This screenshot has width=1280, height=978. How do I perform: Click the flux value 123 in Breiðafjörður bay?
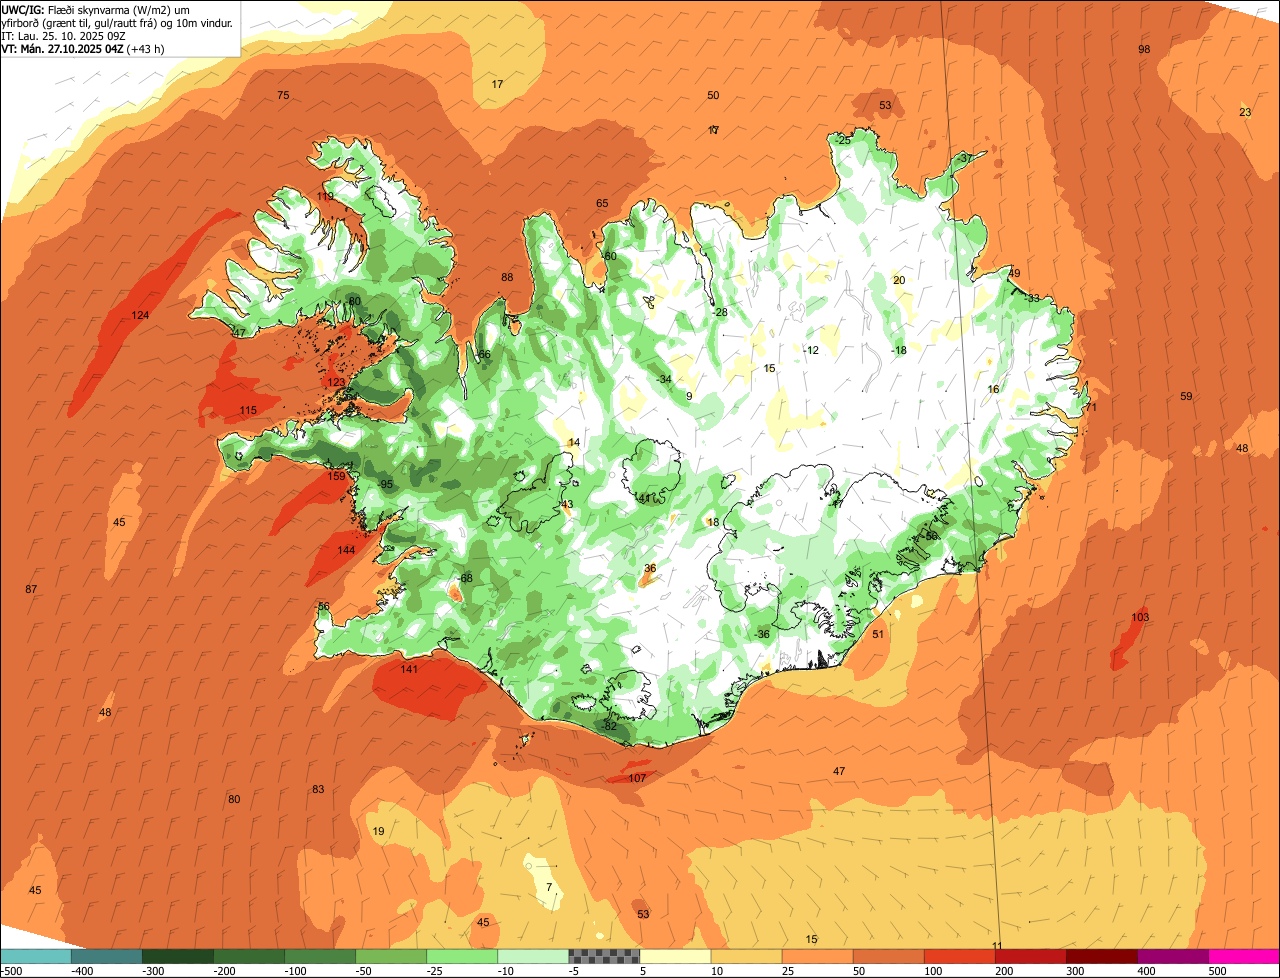(x=336, y=382)
